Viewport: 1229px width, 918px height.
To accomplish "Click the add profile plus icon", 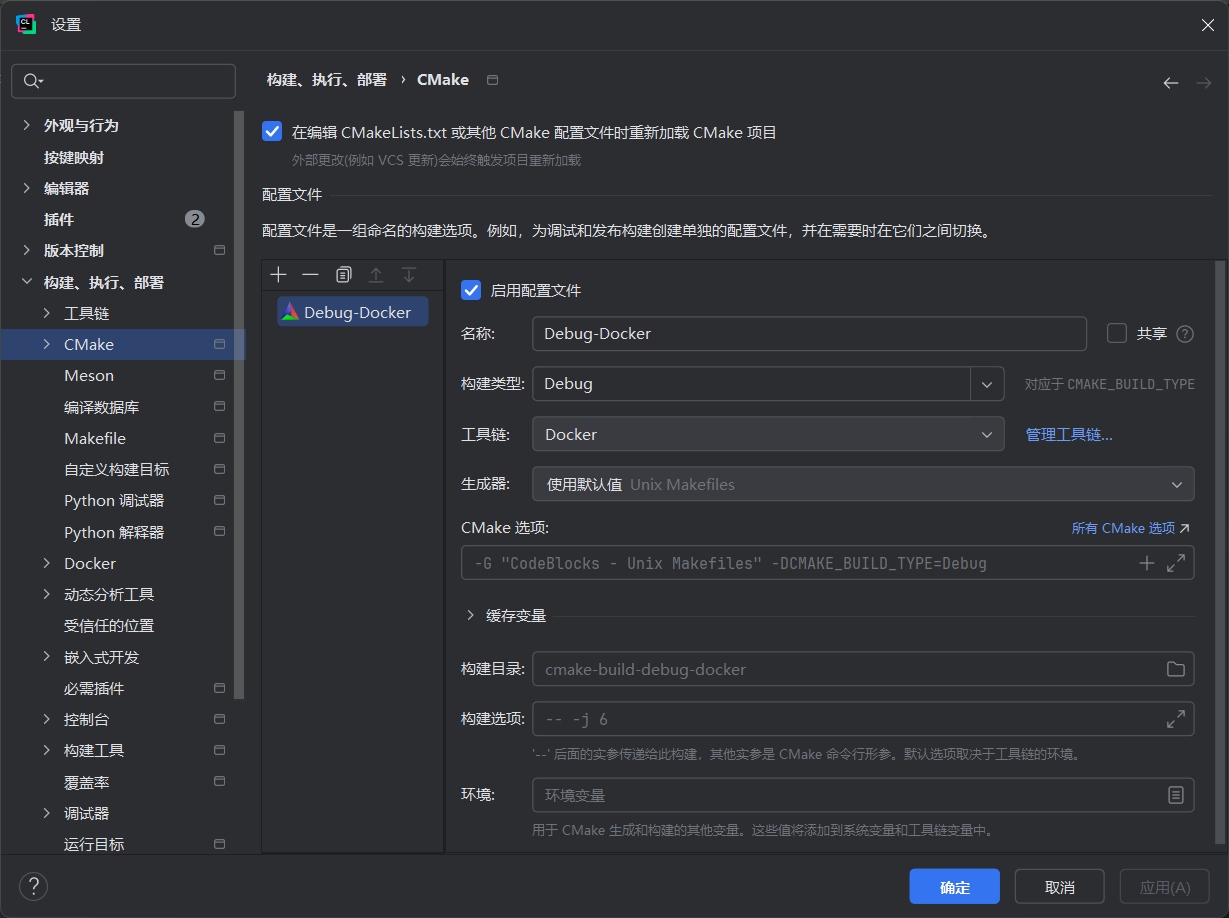I will 279,275.
